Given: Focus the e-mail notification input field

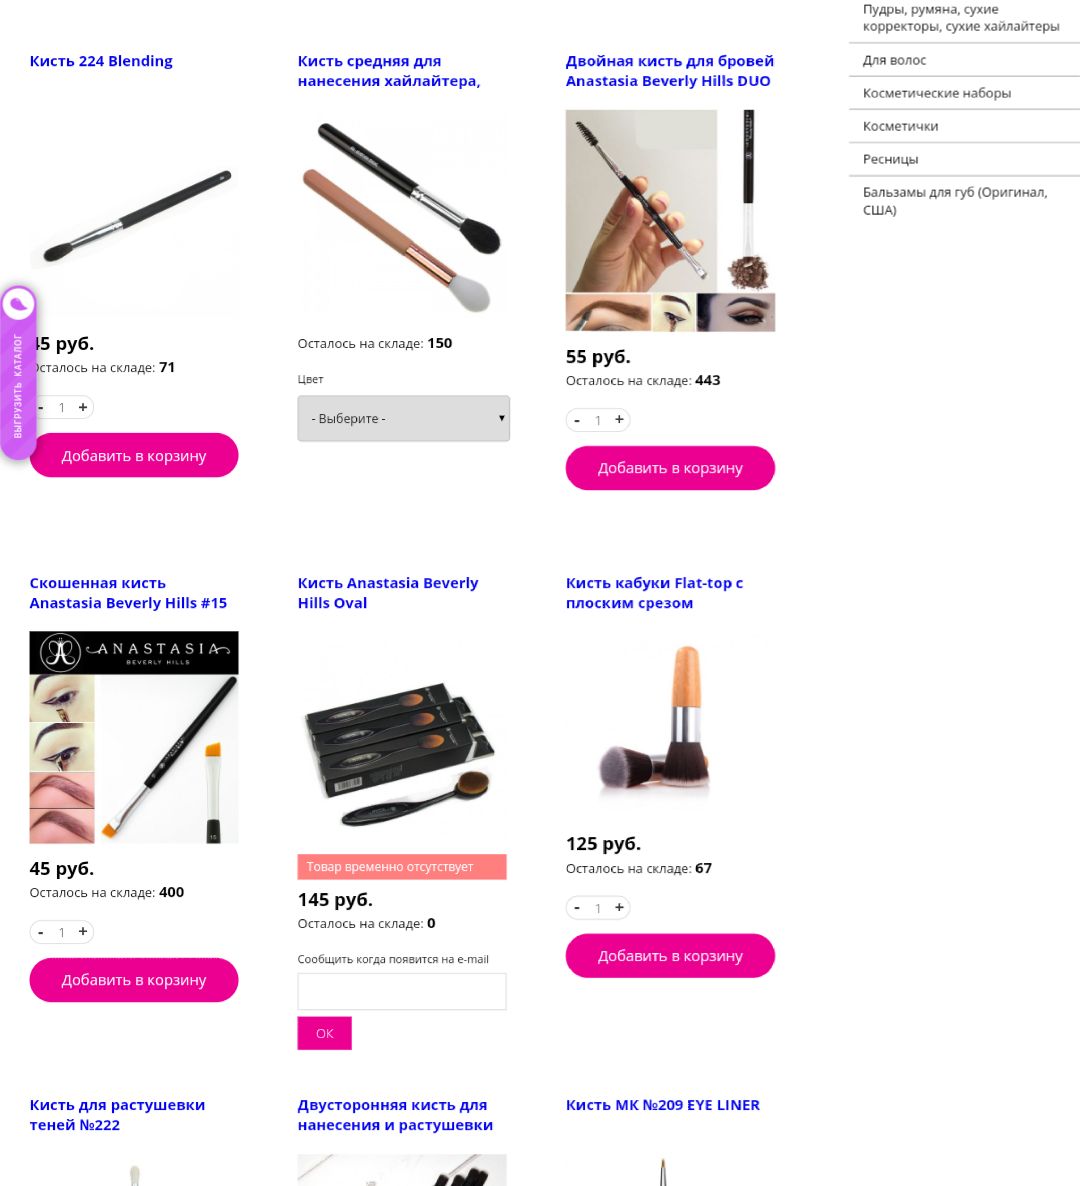Looking at the screenshot, I should (x=402, y=992).
